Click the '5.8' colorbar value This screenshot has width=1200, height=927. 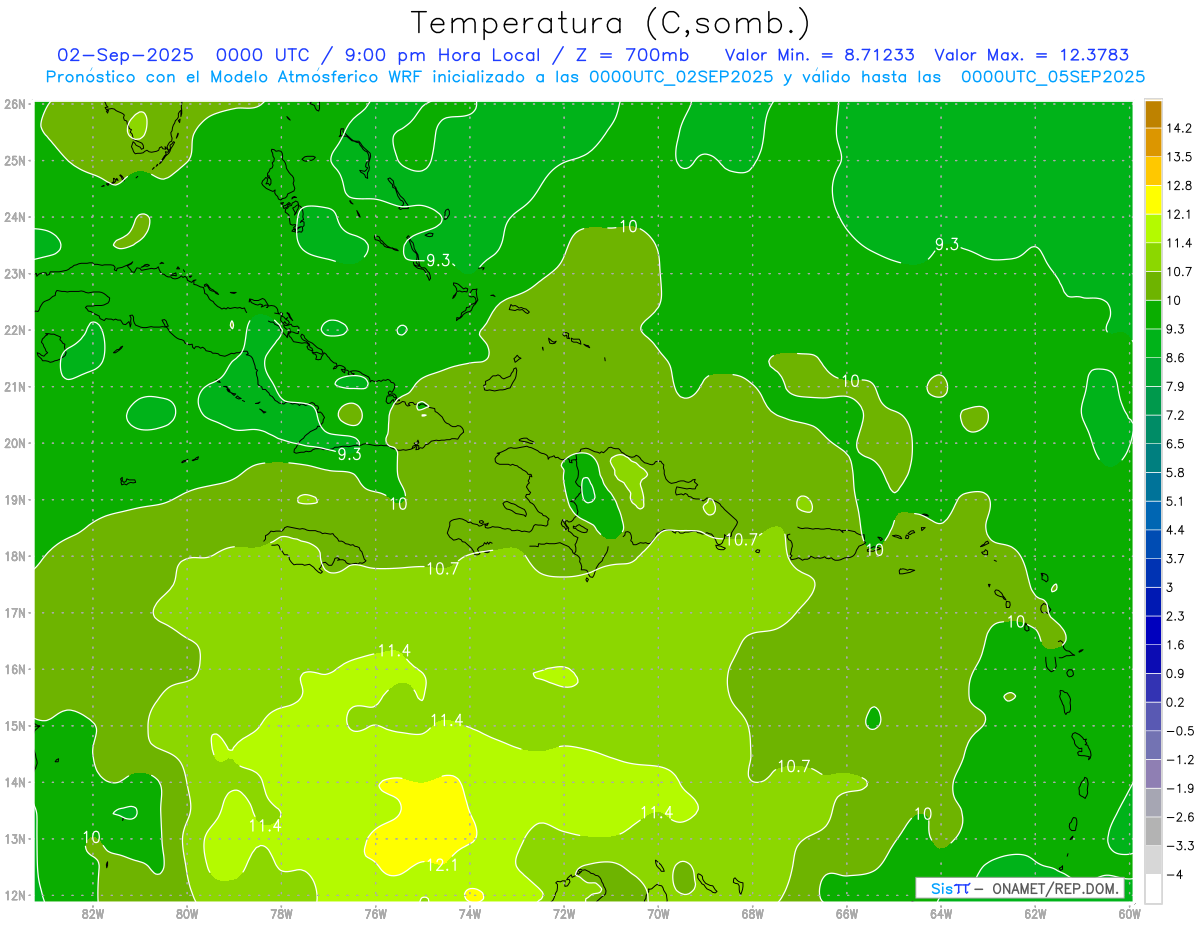tap(1175, 473)
